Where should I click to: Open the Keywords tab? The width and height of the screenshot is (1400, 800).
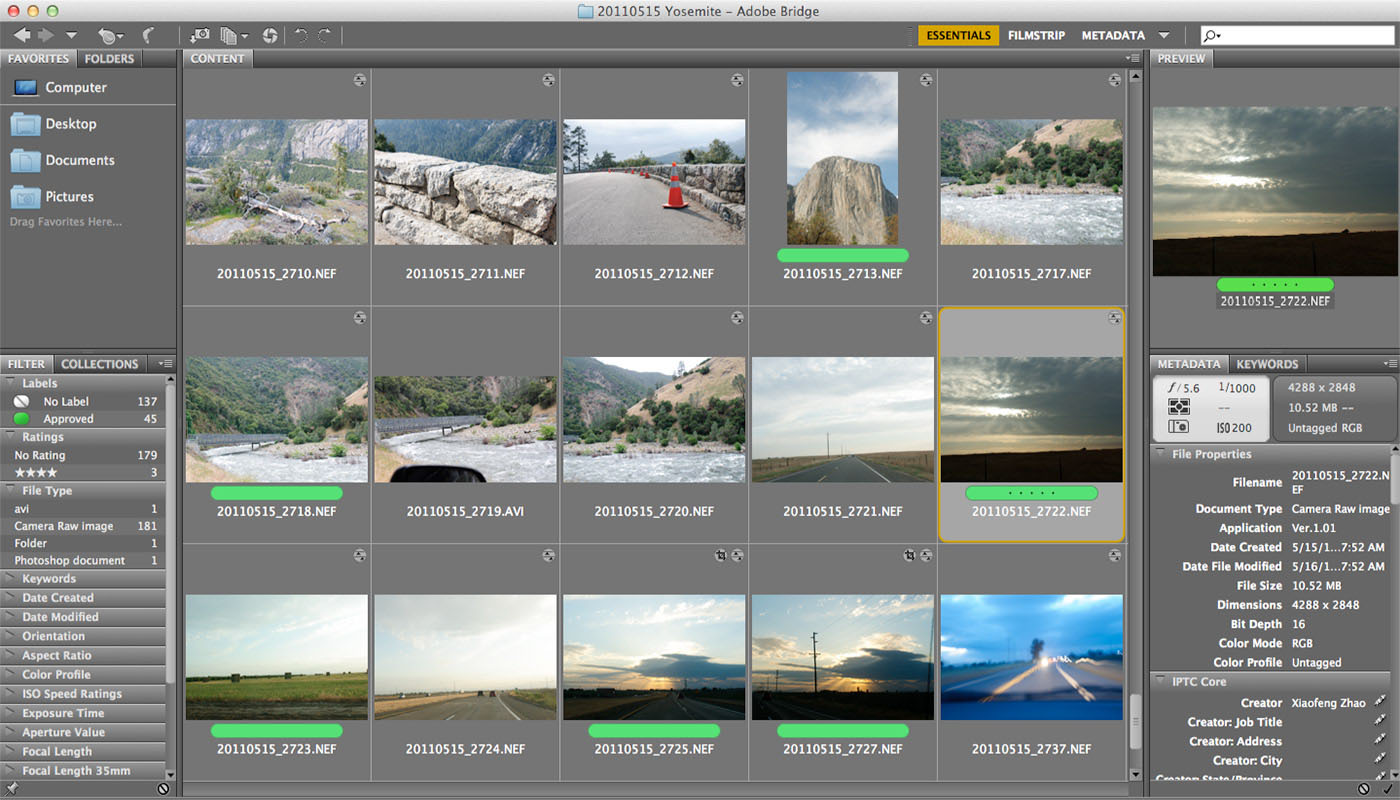click(x=1266, y=364)
